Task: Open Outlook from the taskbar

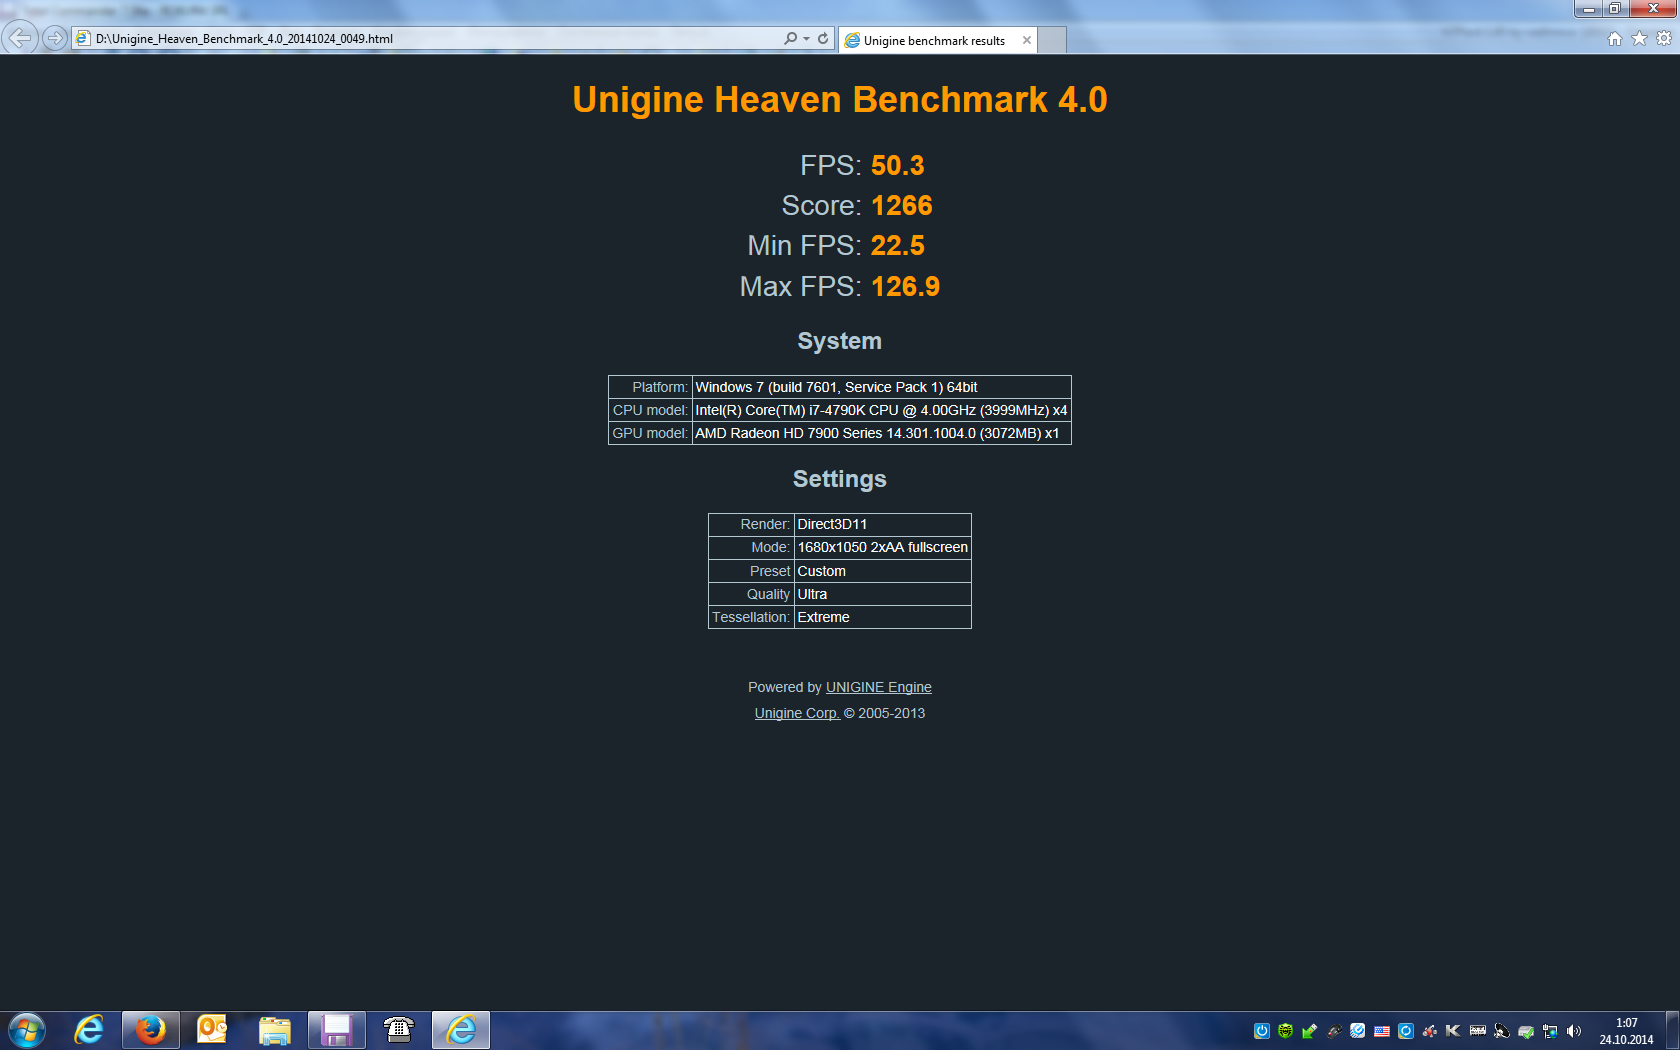Action: click(x=212, y=1030)
